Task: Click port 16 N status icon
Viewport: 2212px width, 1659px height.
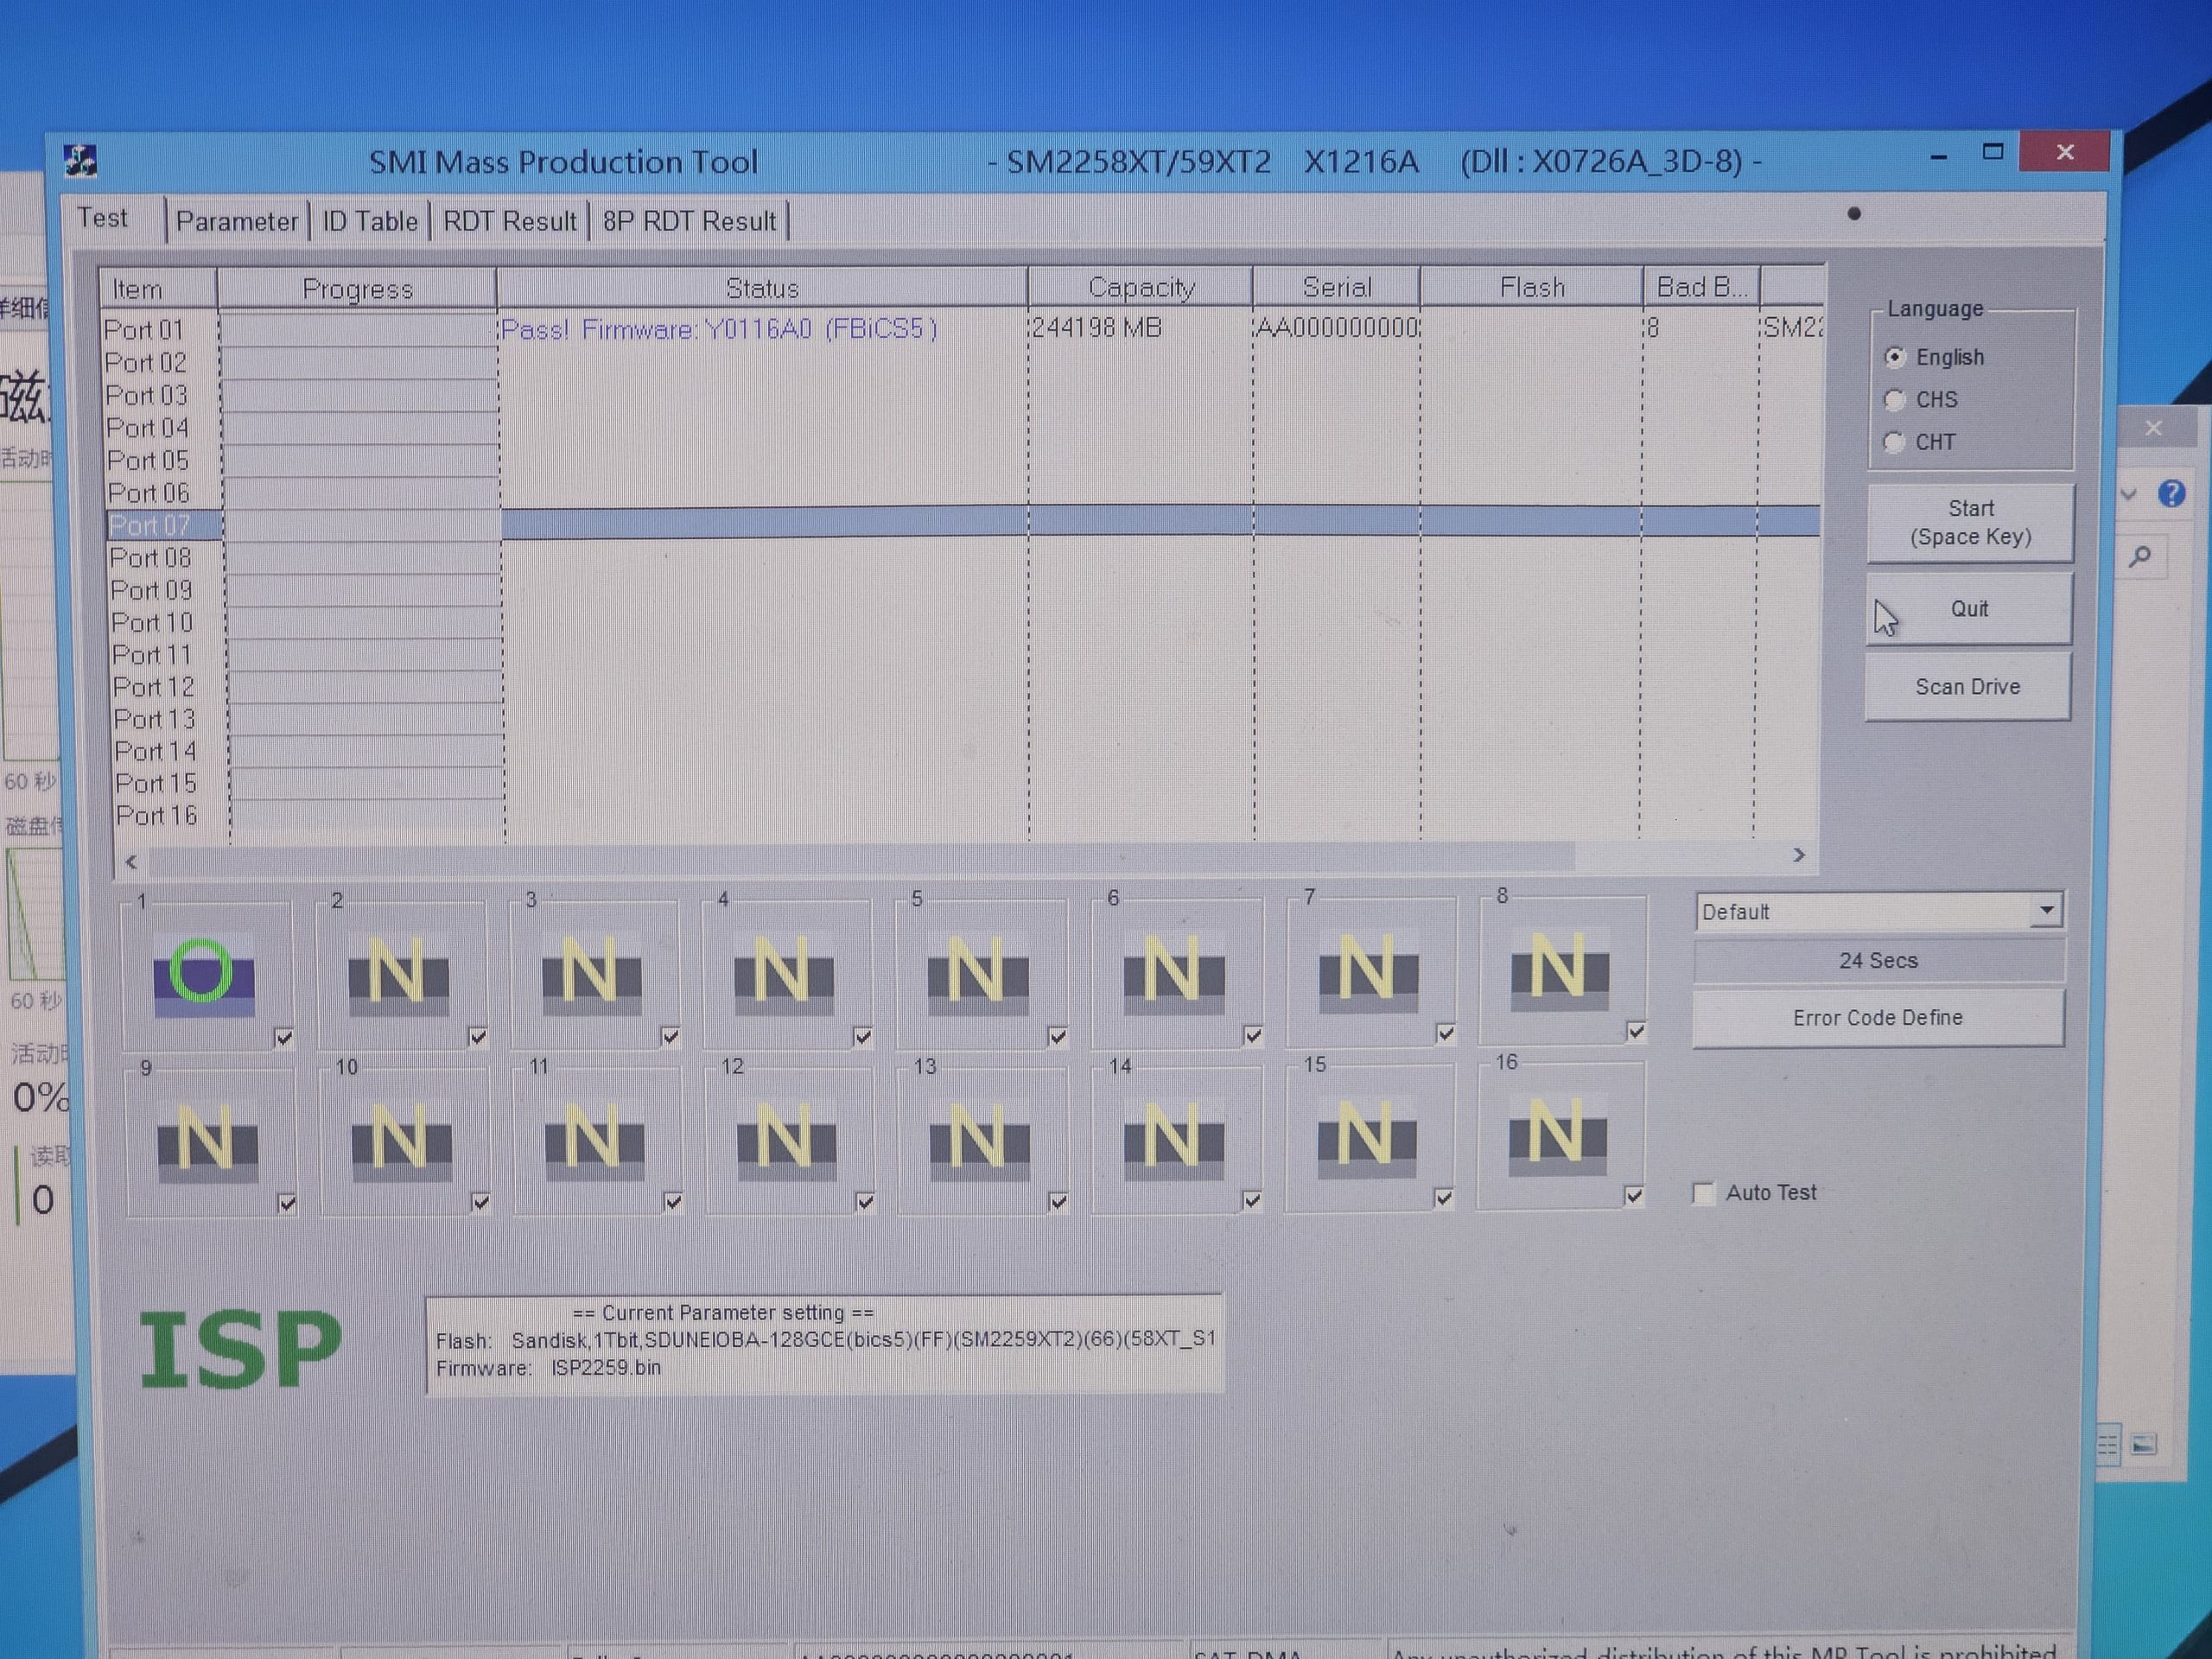Action: [x=1557, y=1136]
